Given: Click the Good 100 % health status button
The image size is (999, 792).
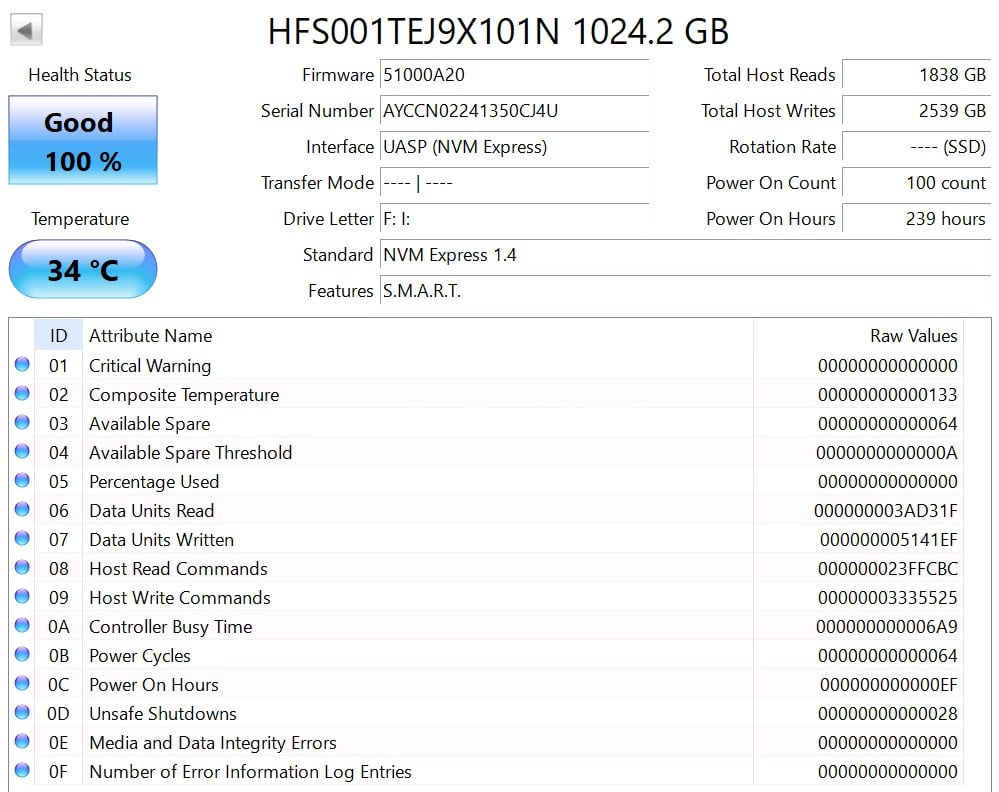Looking at the screenshot, I should tap(83, 141).
